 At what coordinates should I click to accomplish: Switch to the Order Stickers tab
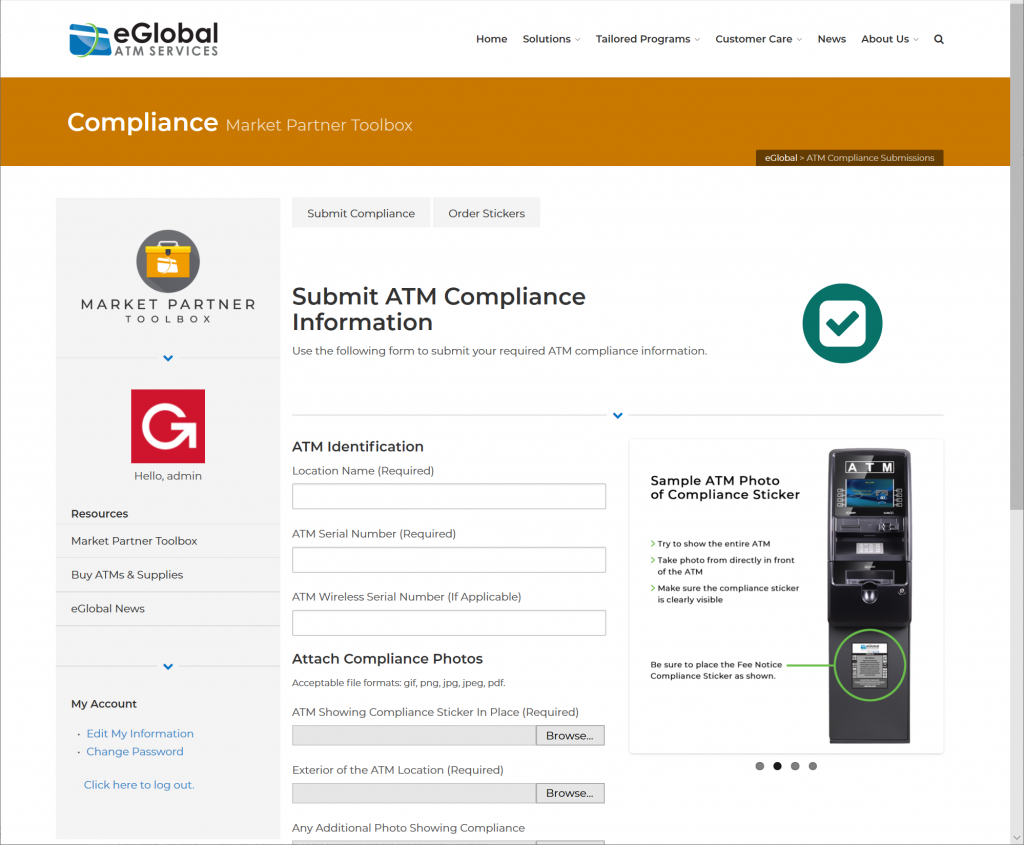486,213
